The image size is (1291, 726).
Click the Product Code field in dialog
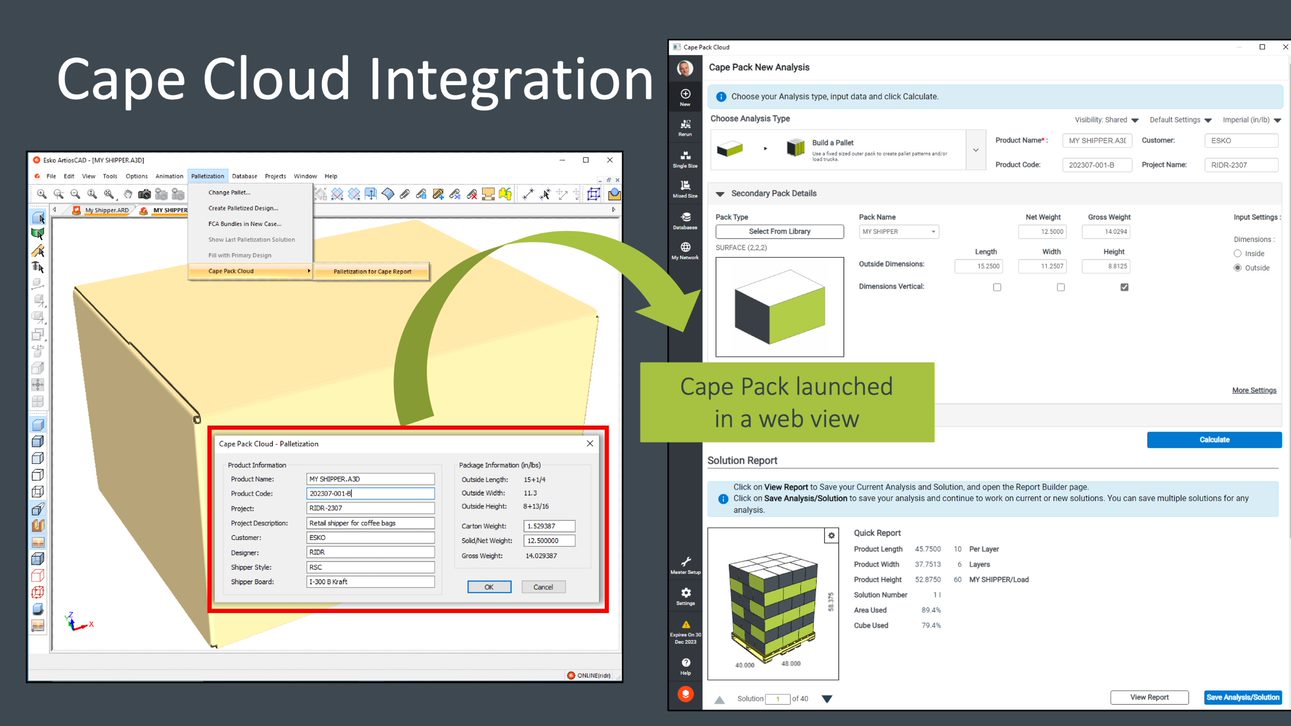coord(370,493)
